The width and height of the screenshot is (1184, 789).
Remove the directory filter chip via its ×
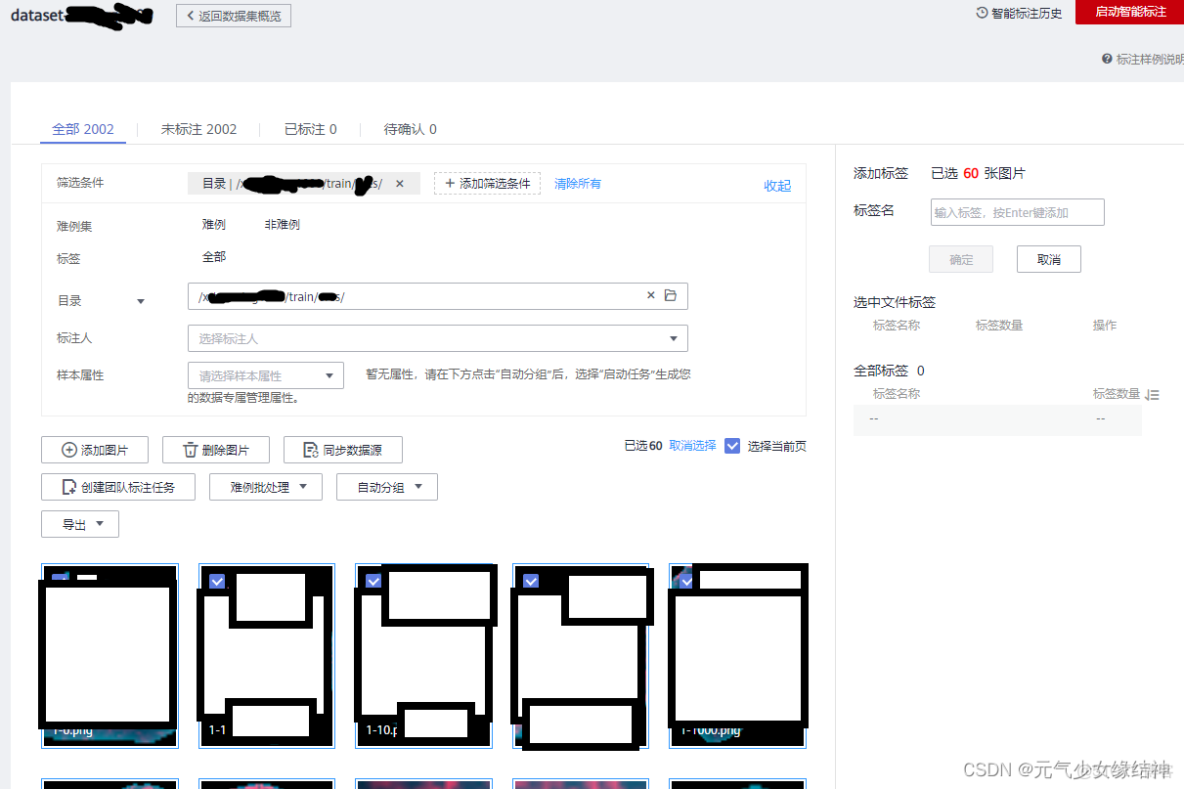pyautogui.click(x=400, y=183)
